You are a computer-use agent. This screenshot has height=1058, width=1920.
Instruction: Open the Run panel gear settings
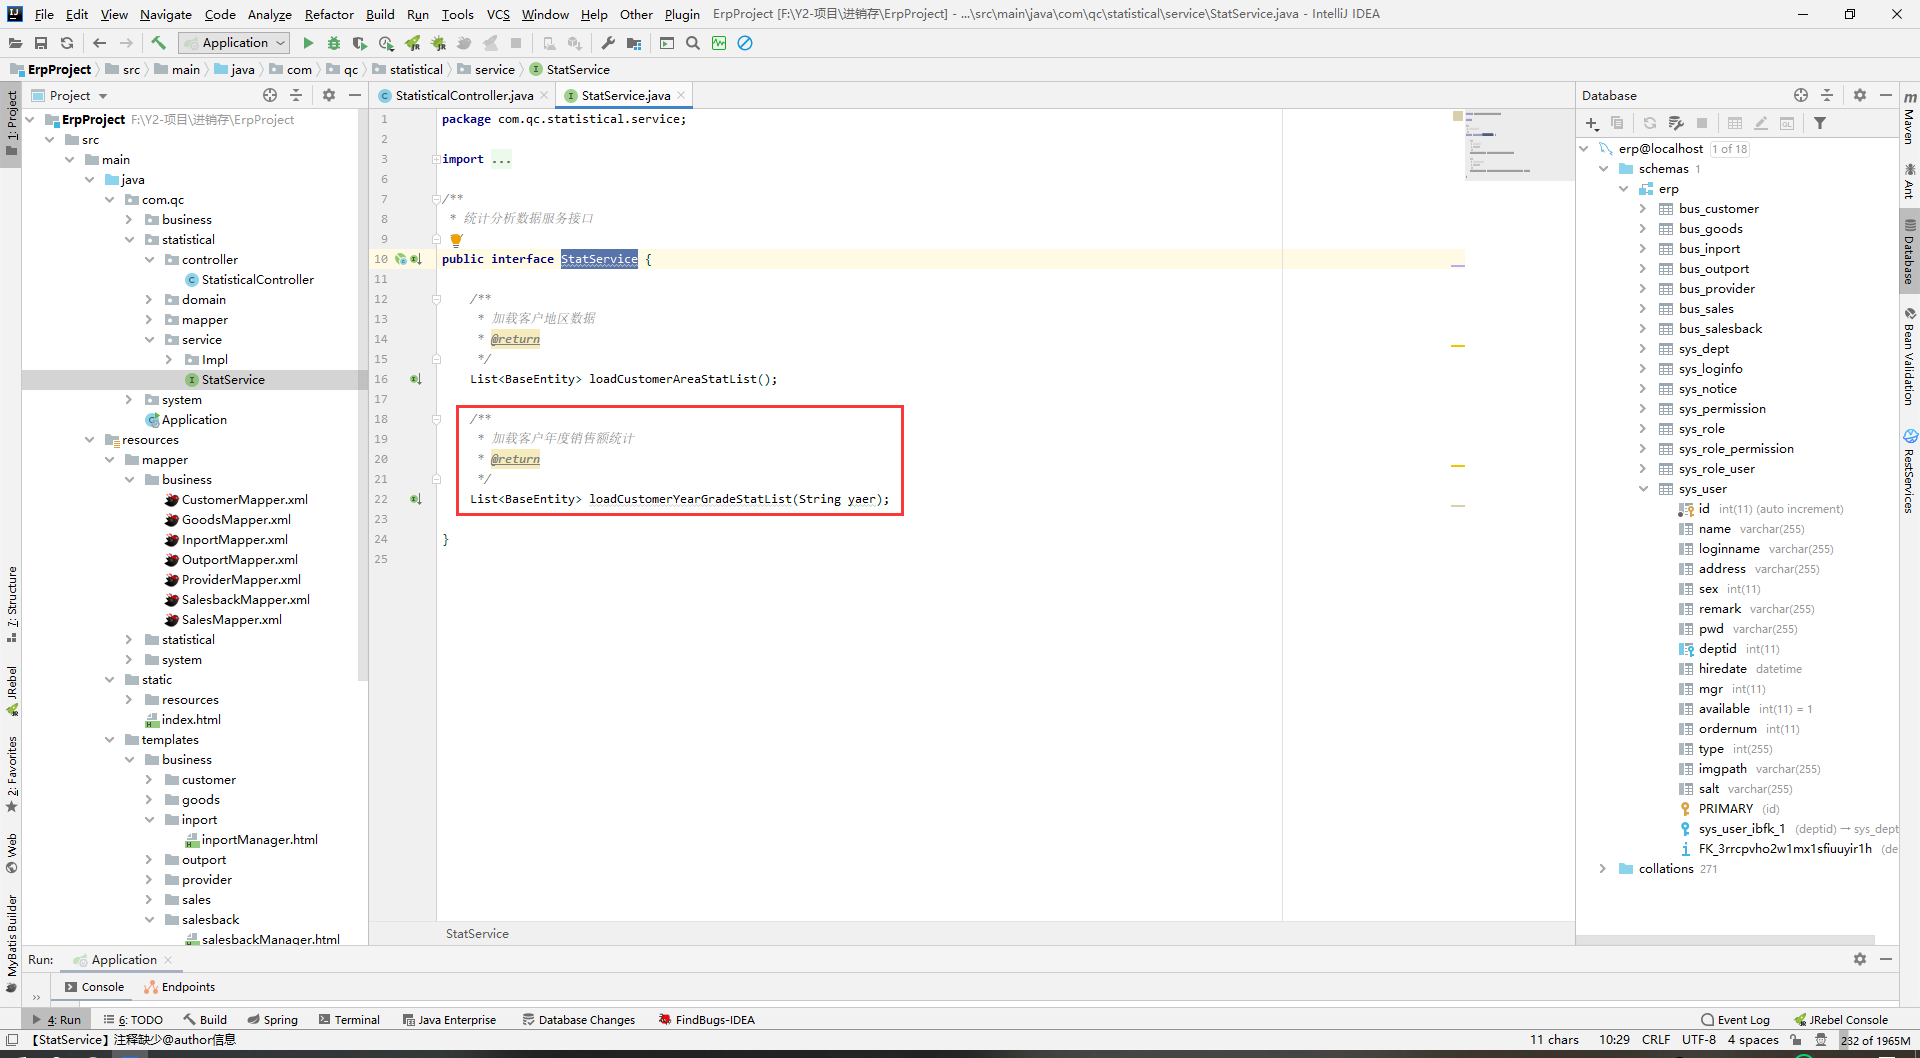pos(1860,959)
